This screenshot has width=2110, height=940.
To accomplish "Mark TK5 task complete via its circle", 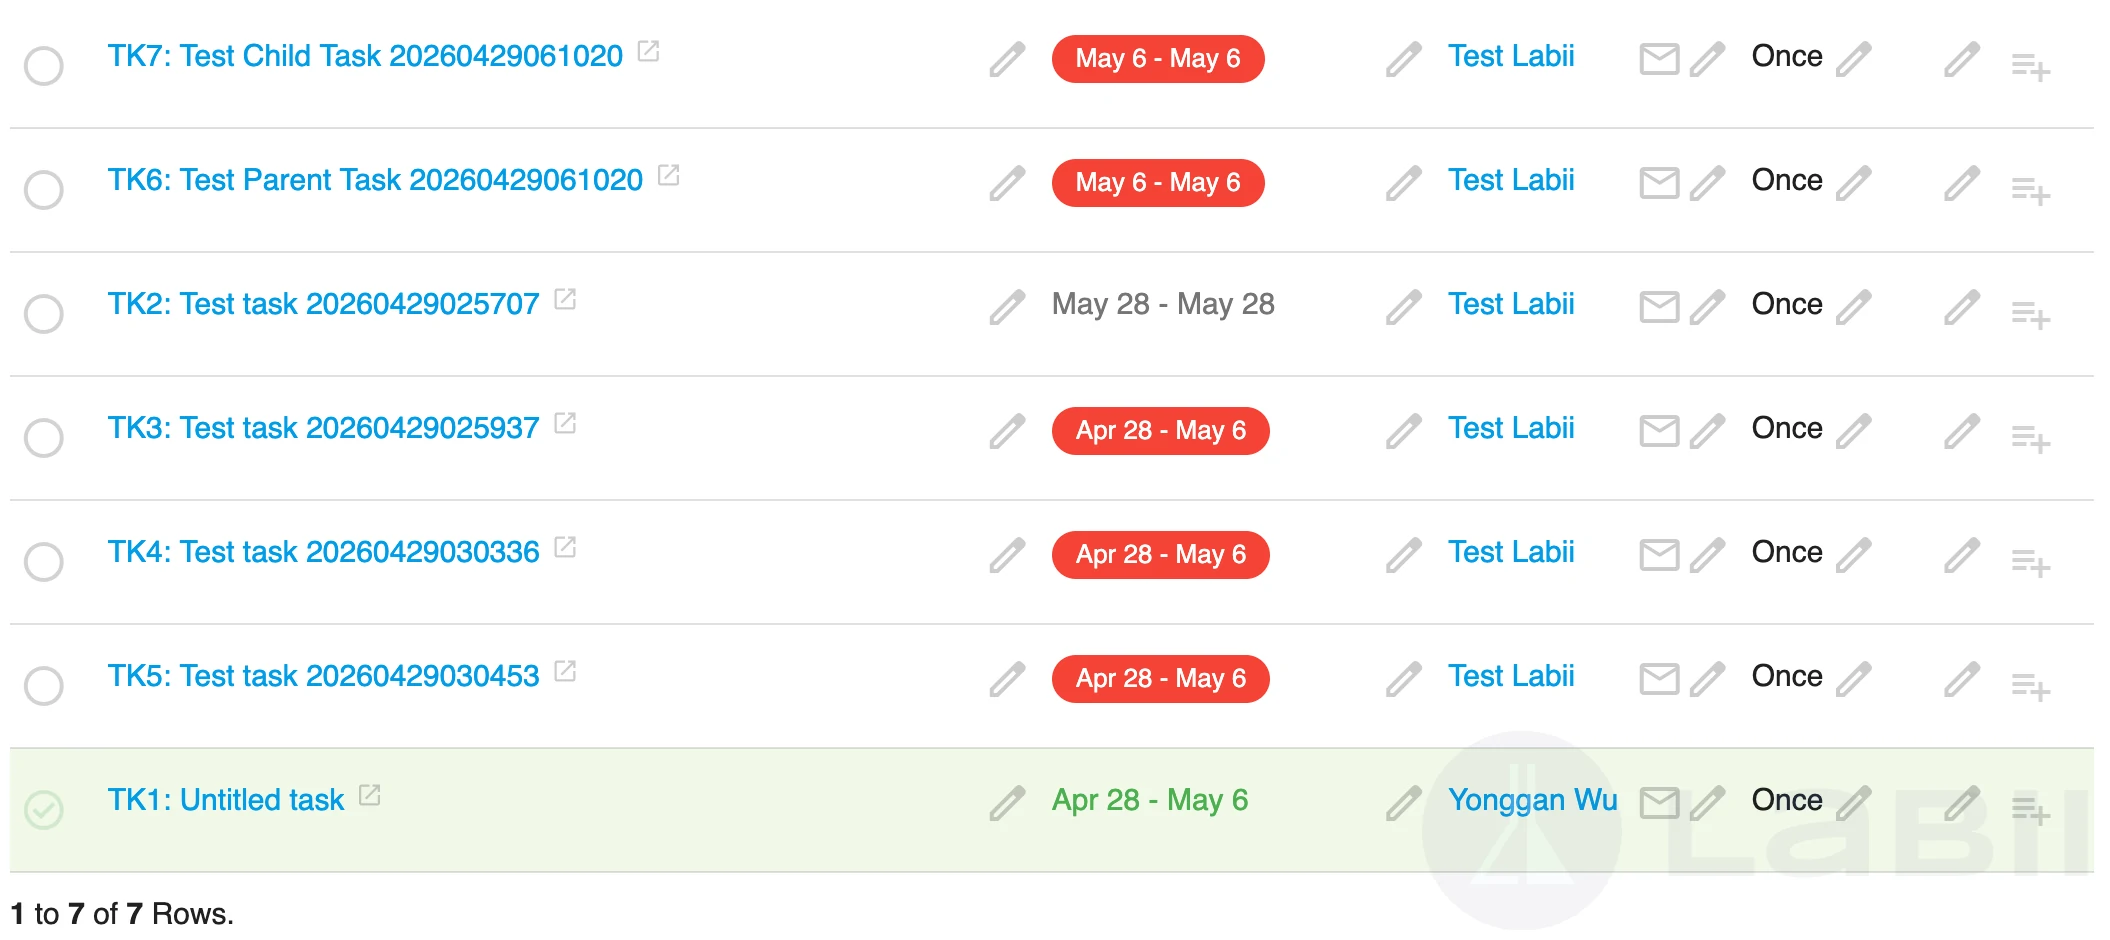I will (x=44, y=686).
